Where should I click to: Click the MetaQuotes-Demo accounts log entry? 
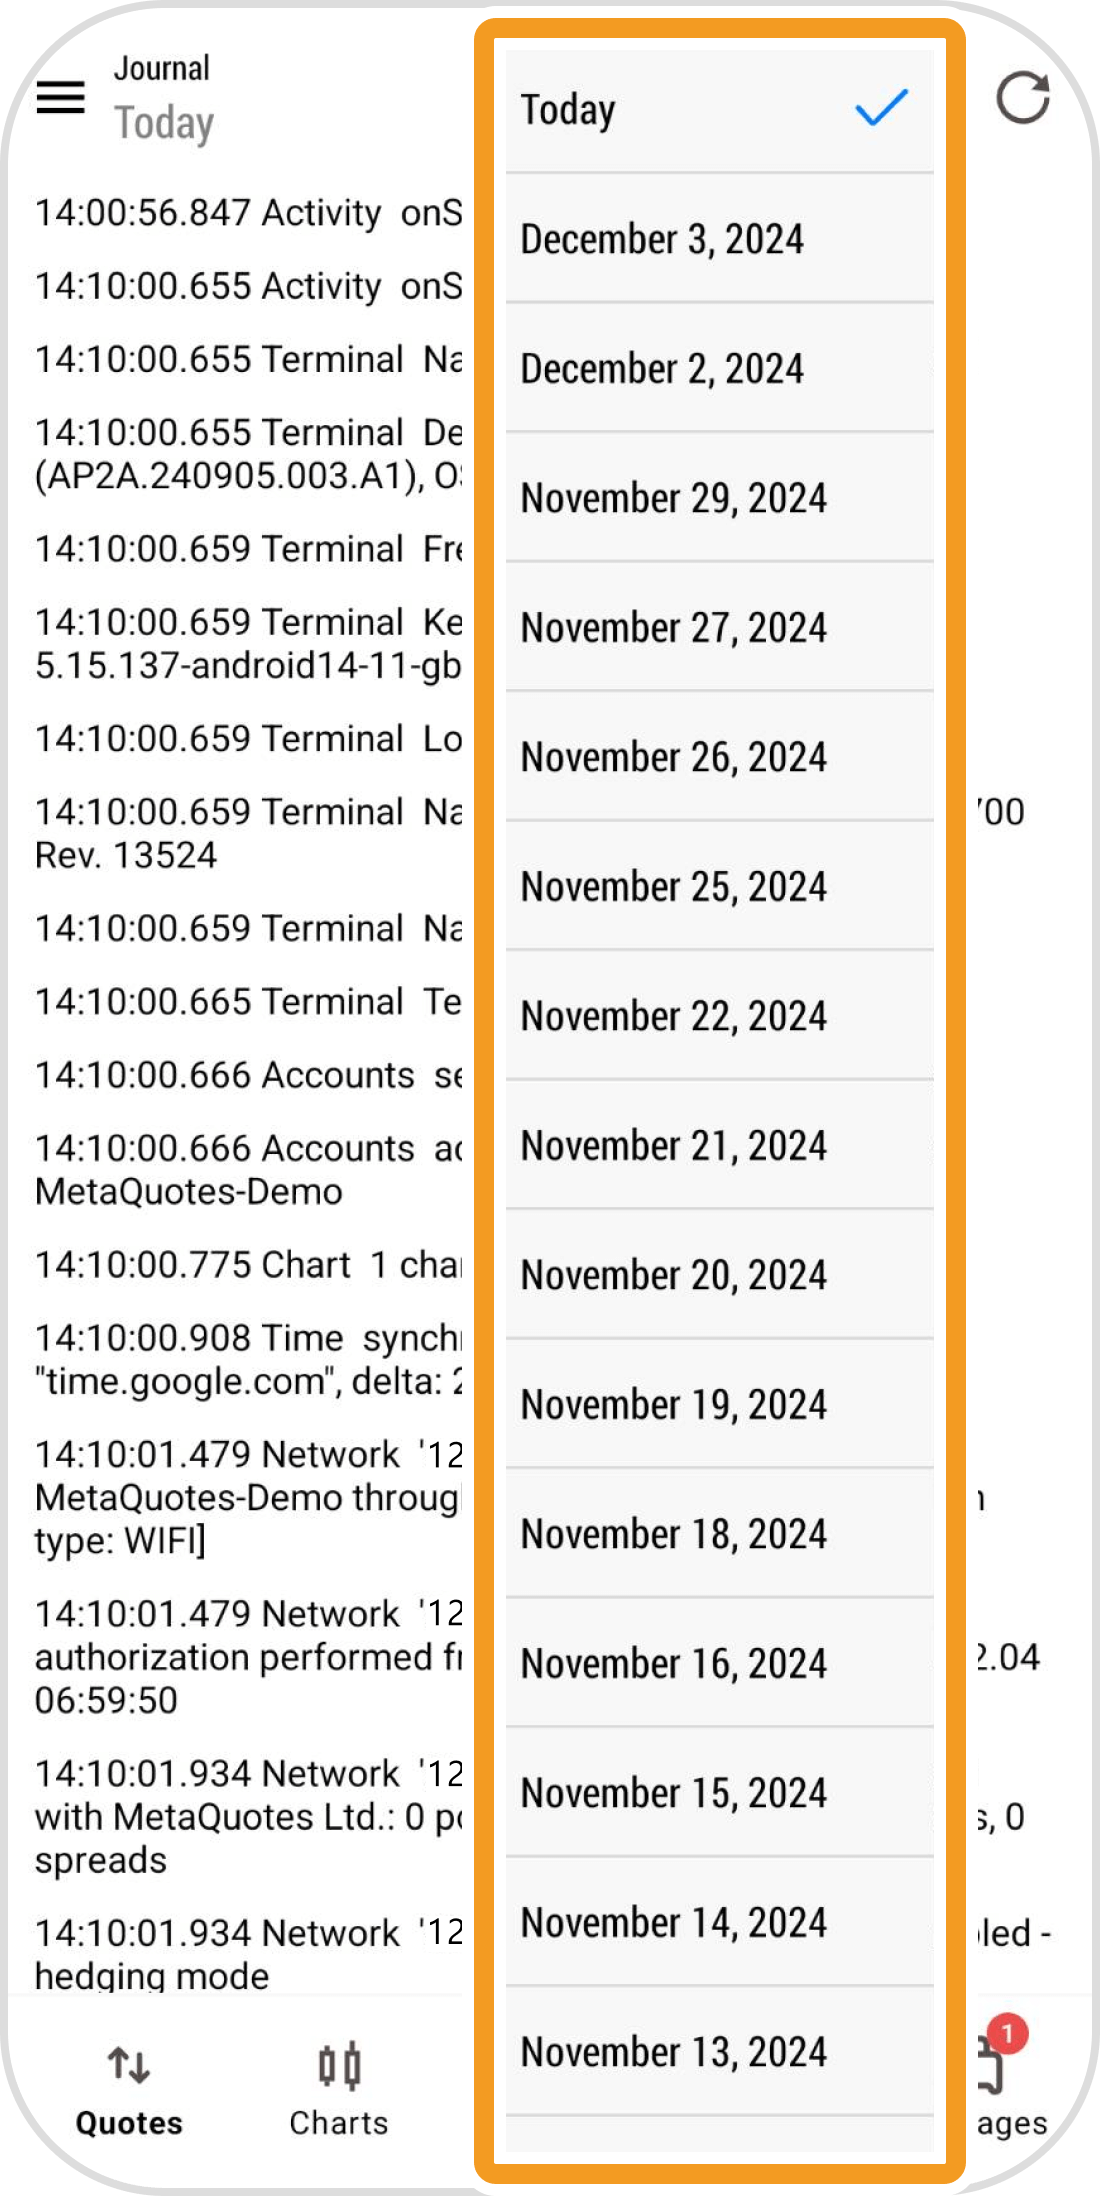point(190,1191)
